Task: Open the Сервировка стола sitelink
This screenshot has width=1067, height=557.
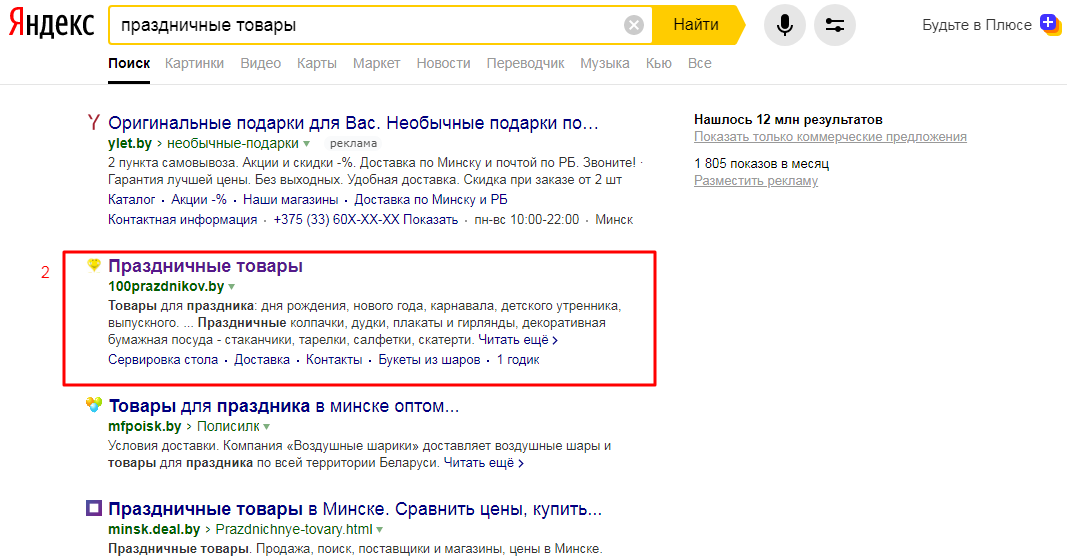Action: (163, 360)
